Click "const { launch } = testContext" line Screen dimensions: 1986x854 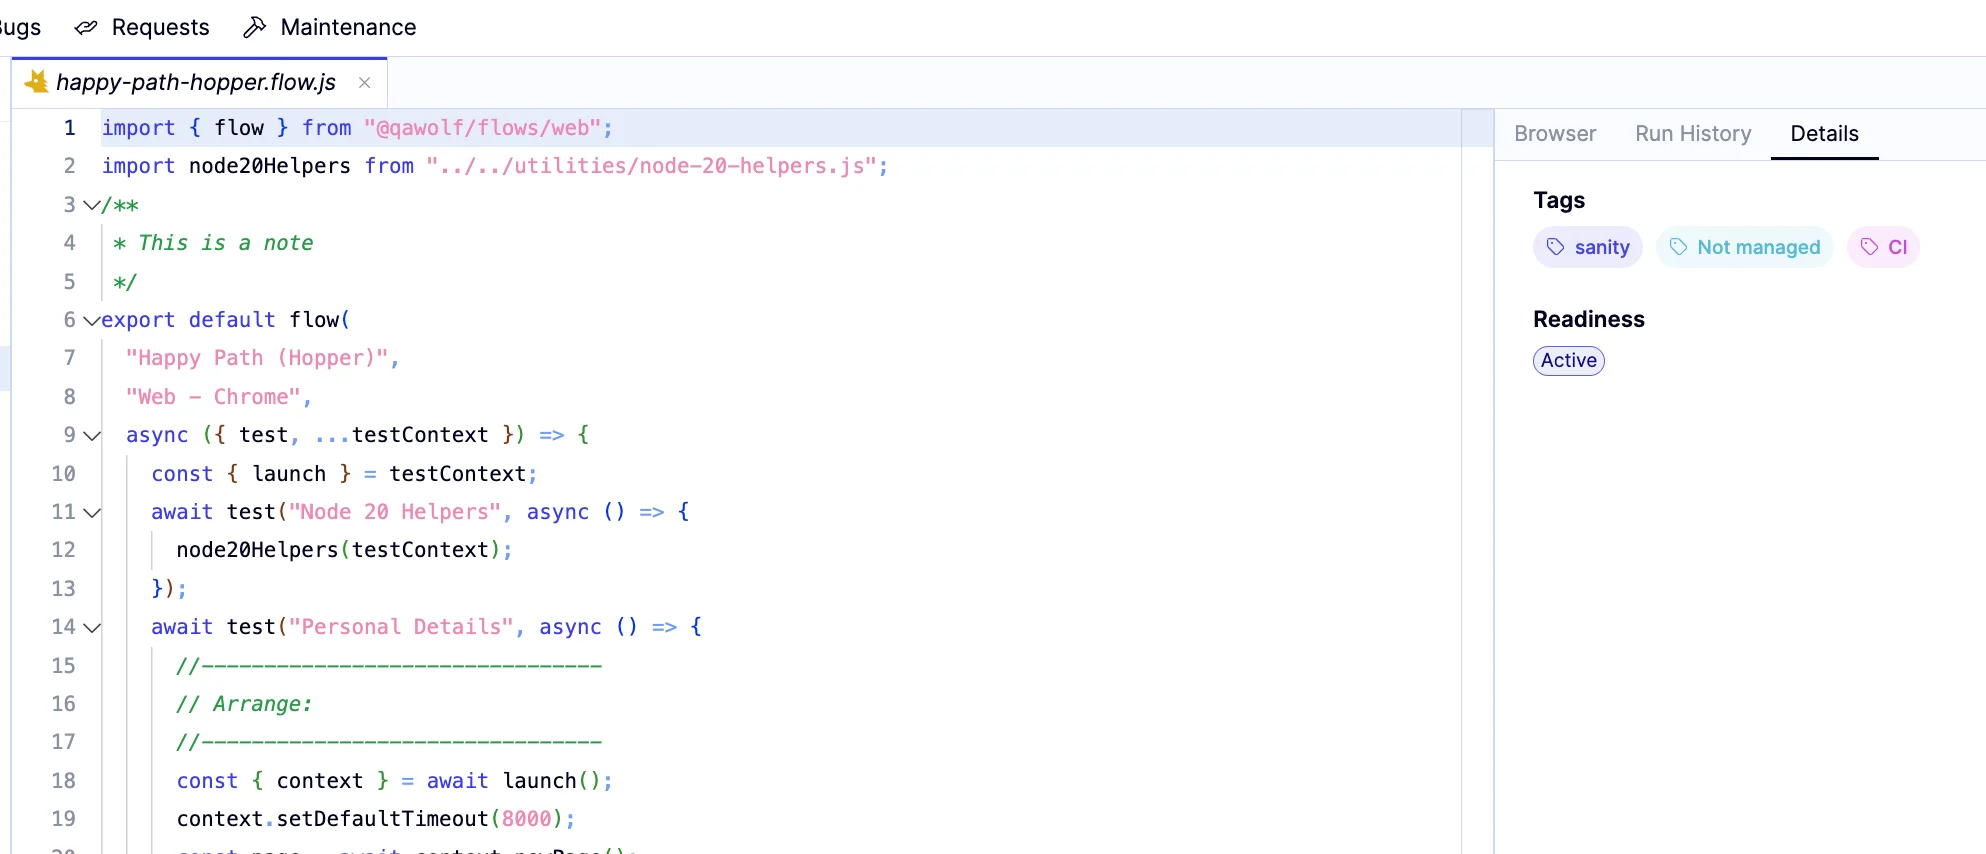coord(345,474)
